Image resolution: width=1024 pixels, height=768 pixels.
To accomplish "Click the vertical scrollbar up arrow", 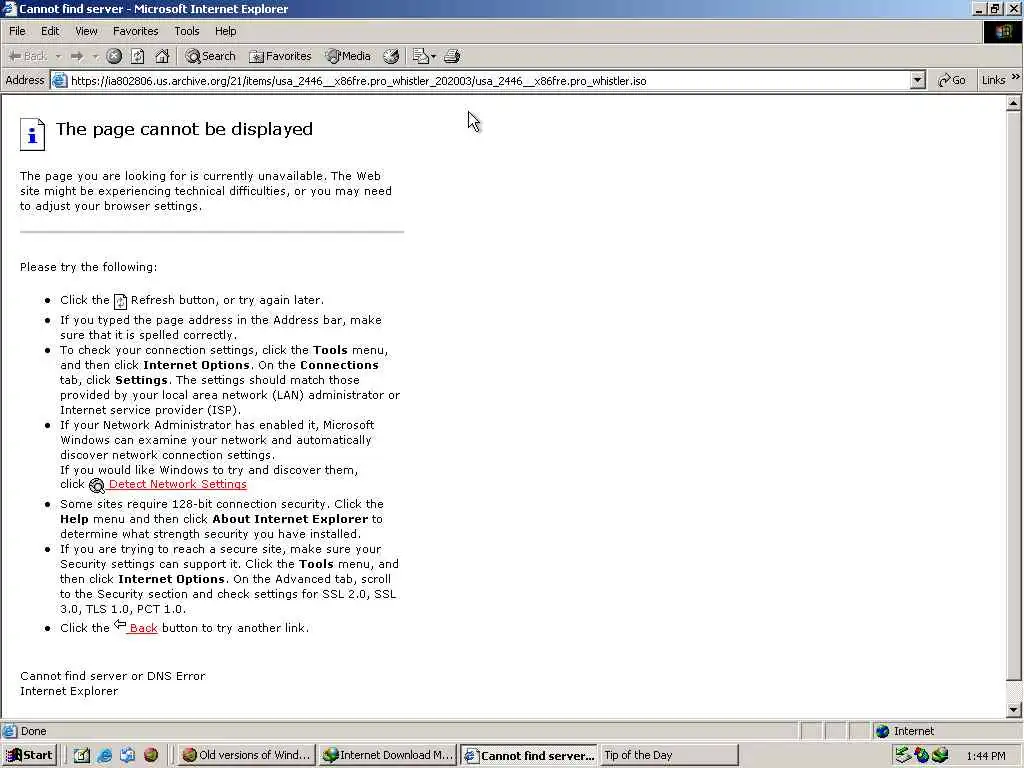I will pos(1014,103).
